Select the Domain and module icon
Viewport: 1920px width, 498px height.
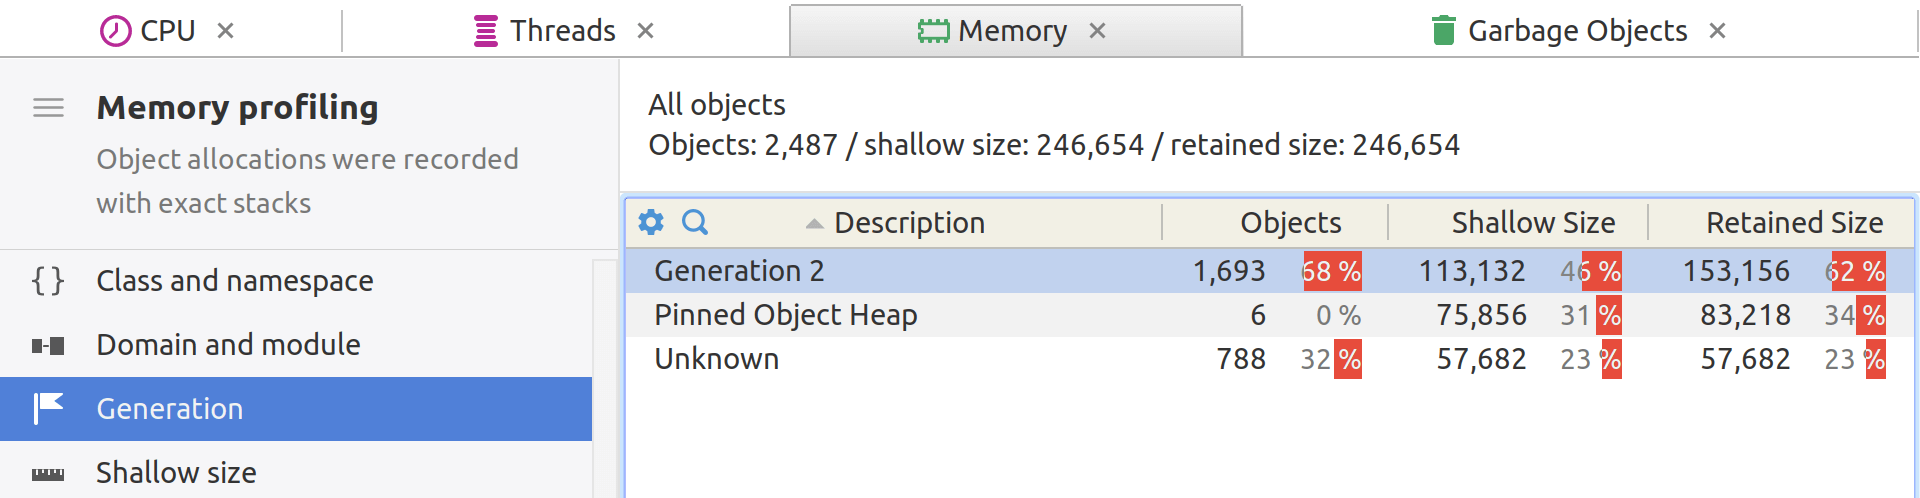click(x=48, y=345)
